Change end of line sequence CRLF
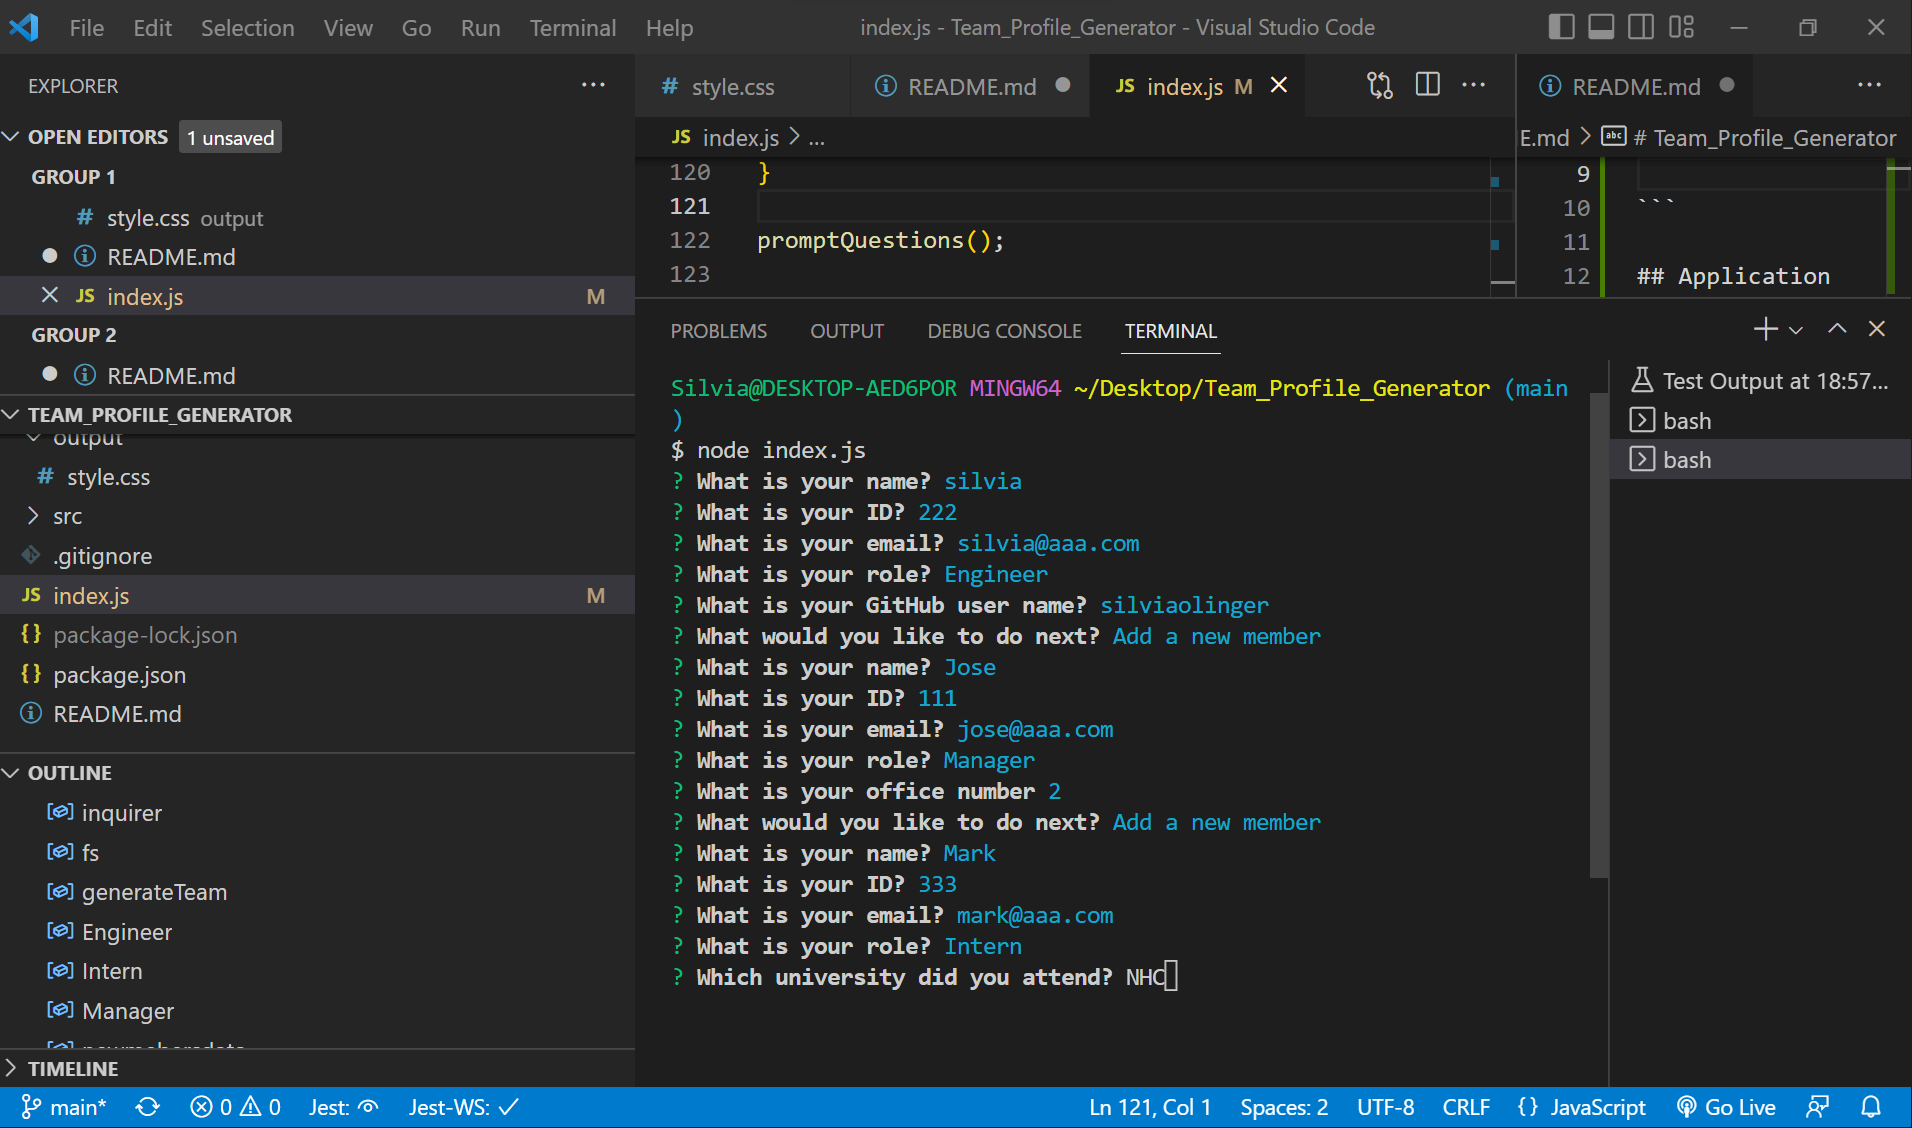Image resolution: width=1912 pixels, height=1128 pixels. [x=1466, y=1107]
